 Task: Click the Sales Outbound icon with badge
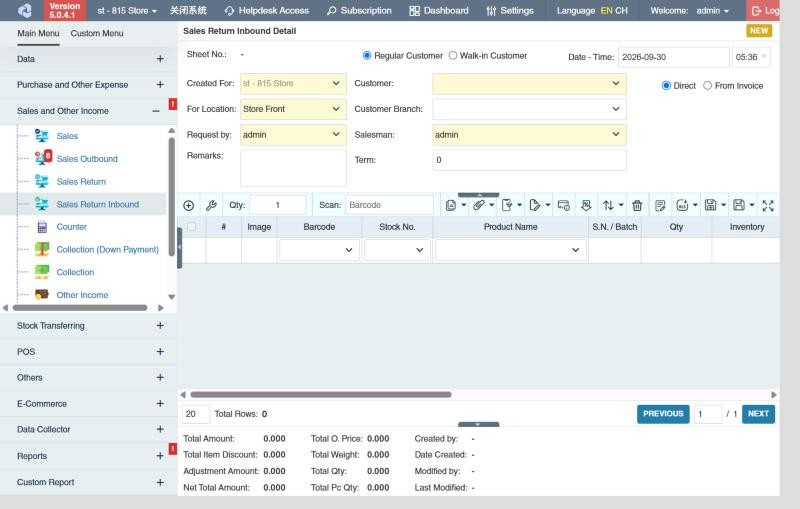pyautogui.click(x=43, y=158)
